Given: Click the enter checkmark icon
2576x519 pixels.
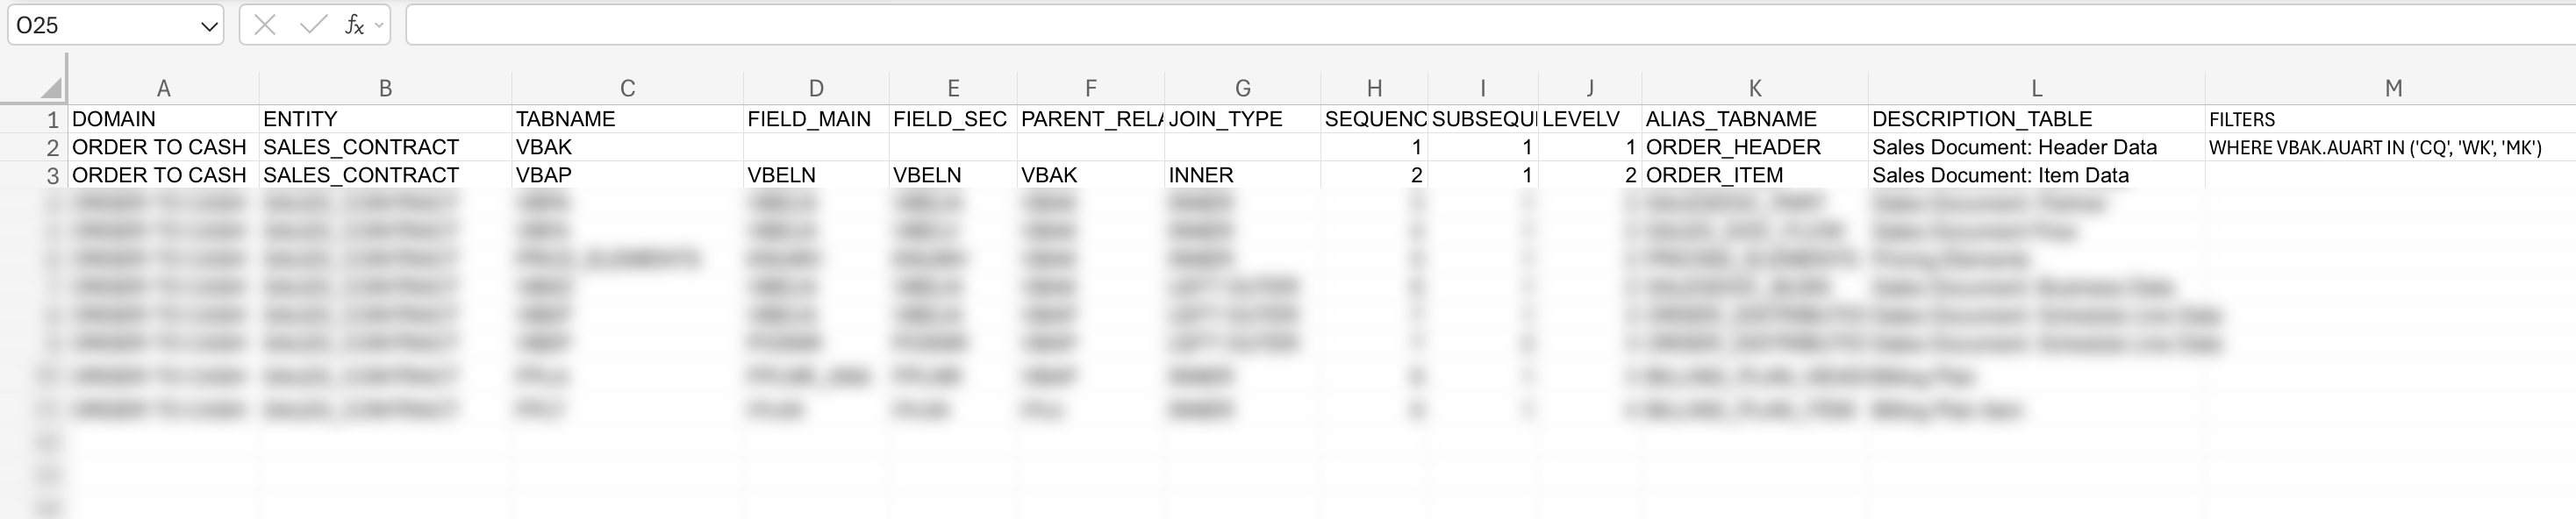Looking at the screenshot, I should click(313, 25).
